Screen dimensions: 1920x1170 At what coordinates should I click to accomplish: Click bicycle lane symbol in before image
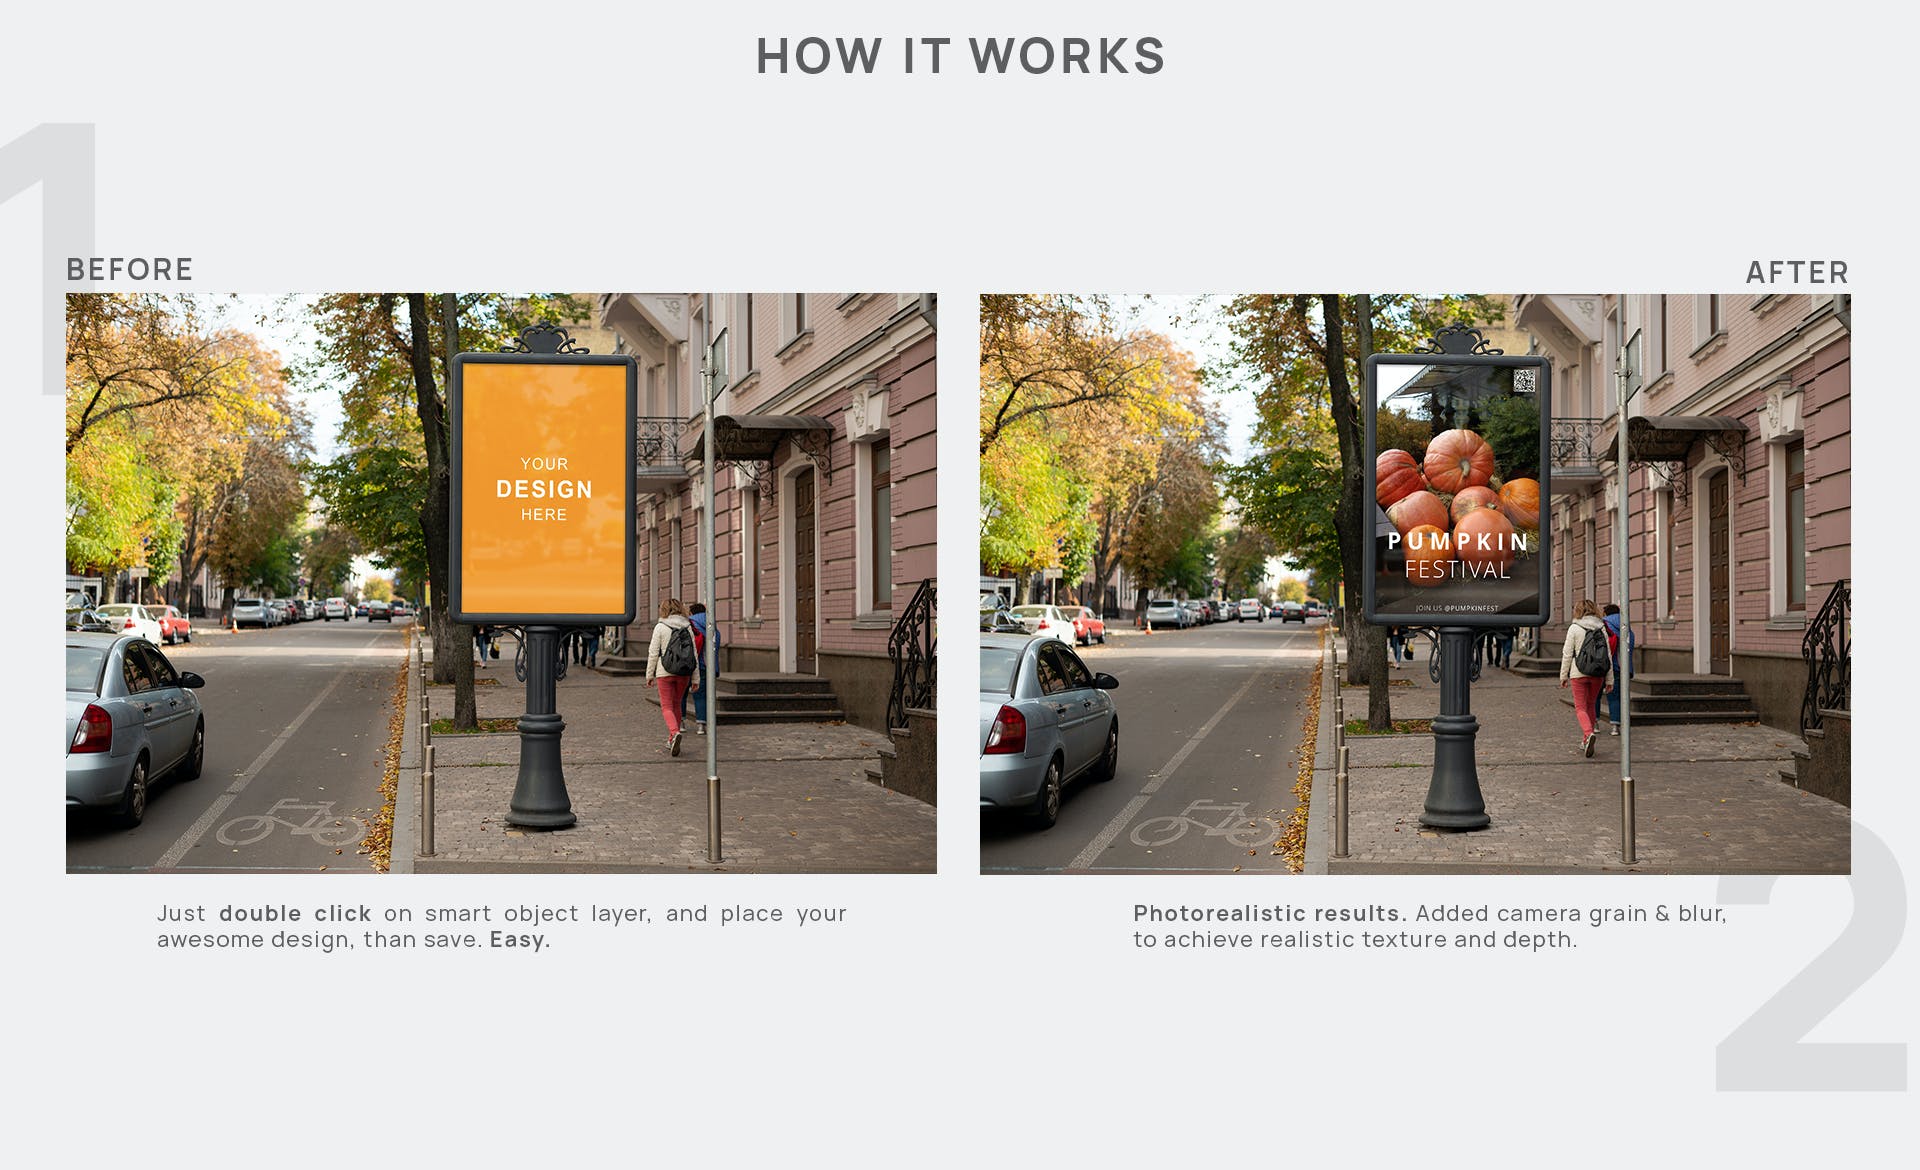coord(291,823)
